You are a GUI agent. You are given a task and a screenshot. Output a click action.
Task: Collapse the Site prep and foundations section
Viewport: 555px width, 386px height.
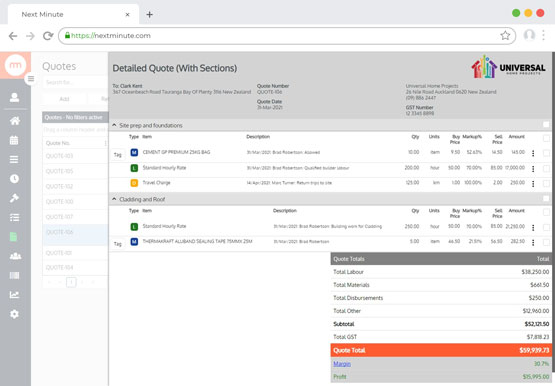tap(114, 125)
